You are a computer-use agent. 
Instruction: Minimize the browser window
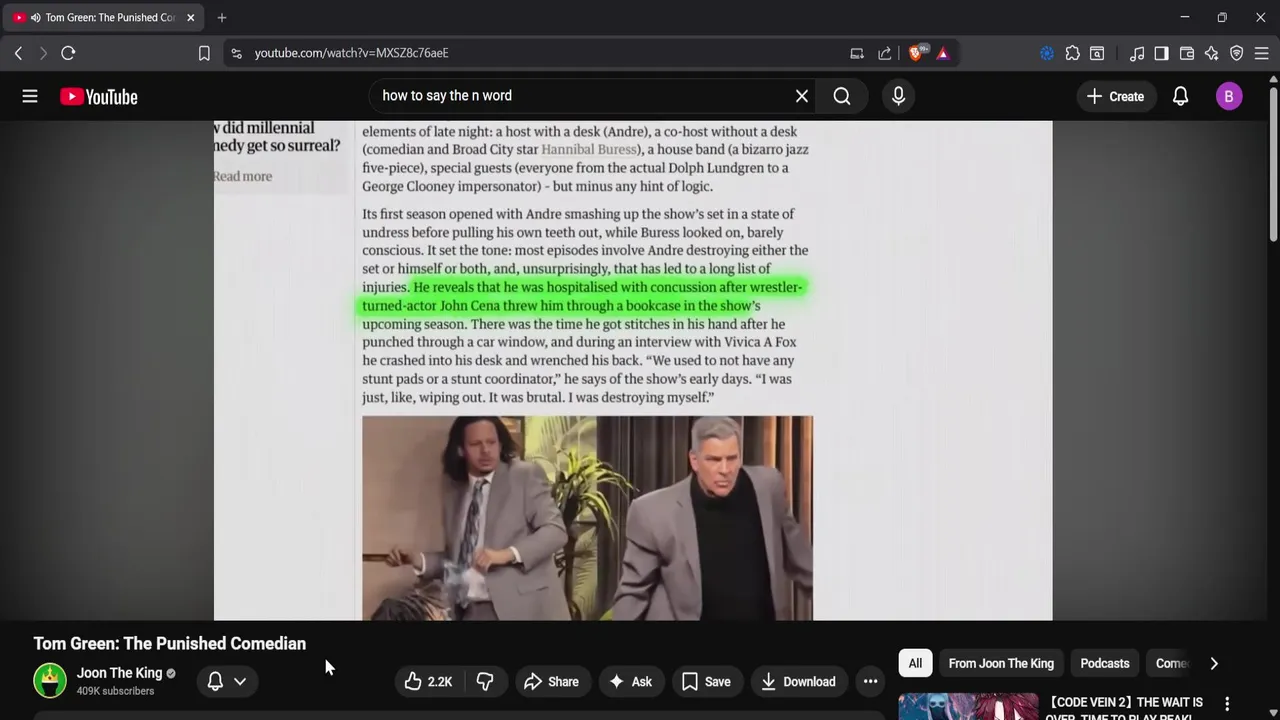1184,17
